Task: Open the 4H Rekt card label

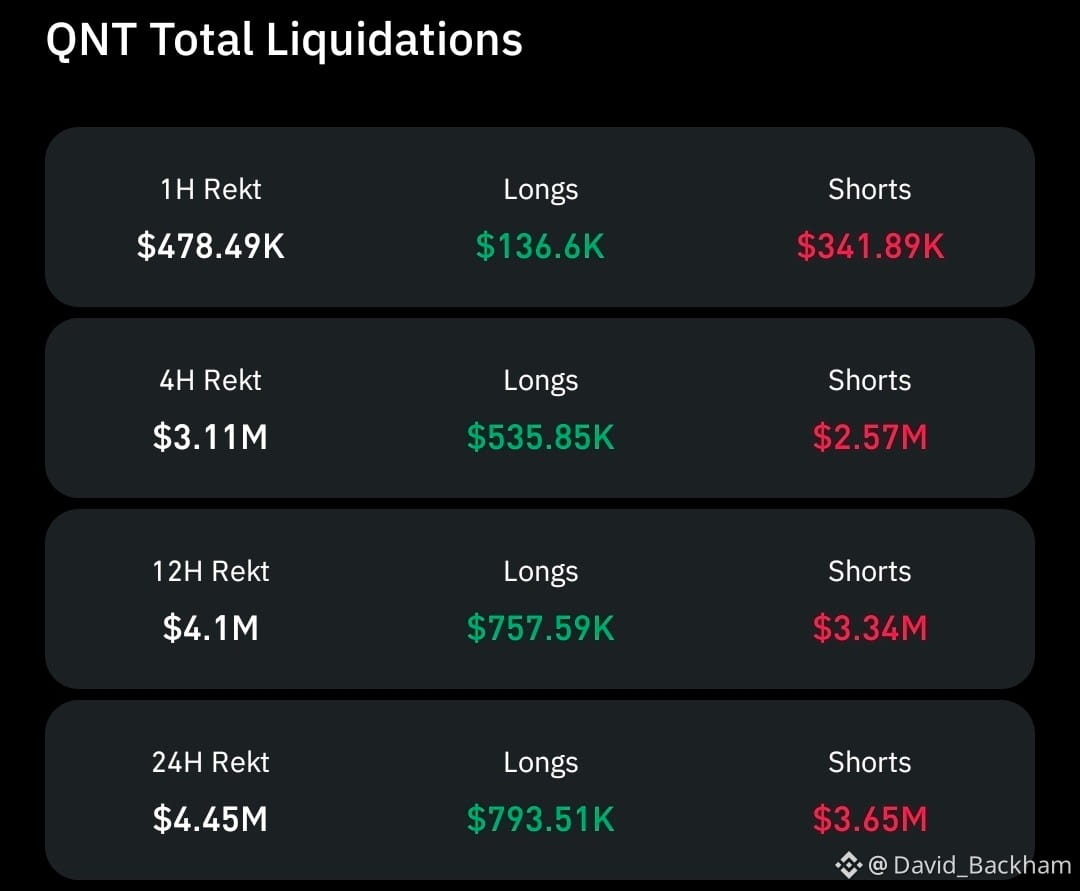Action: click(211, 380)
